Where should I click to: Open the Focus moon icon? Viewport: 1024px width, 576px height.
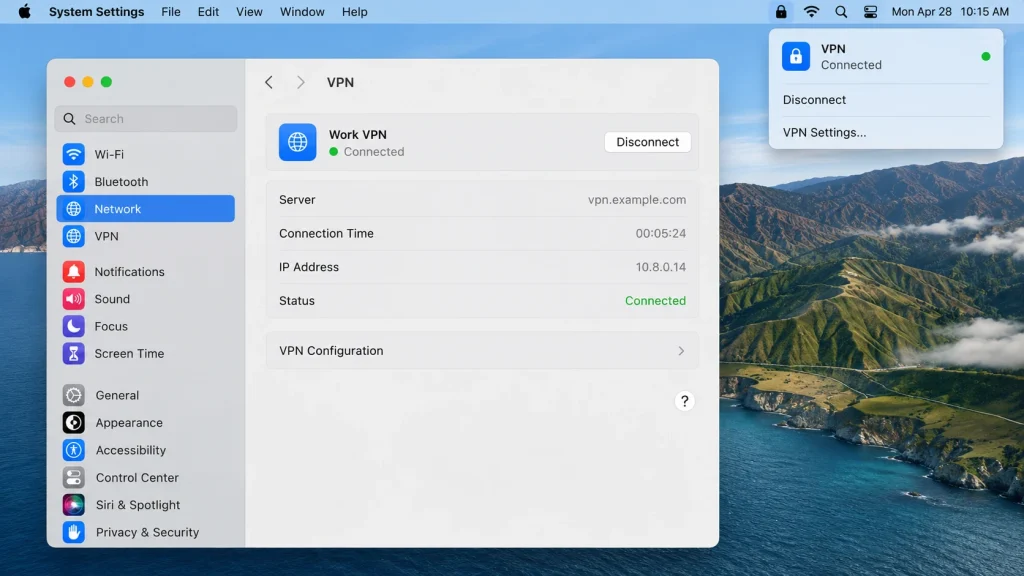(74, 327)
